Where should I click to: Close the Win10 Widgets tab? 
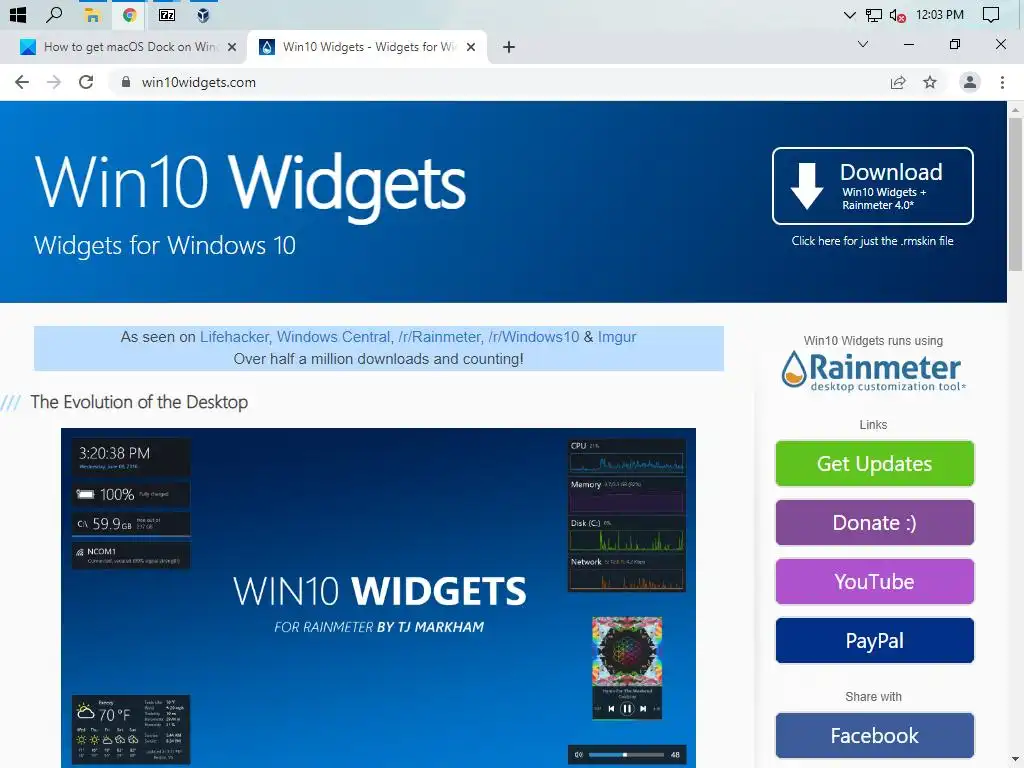click(471, 47)
